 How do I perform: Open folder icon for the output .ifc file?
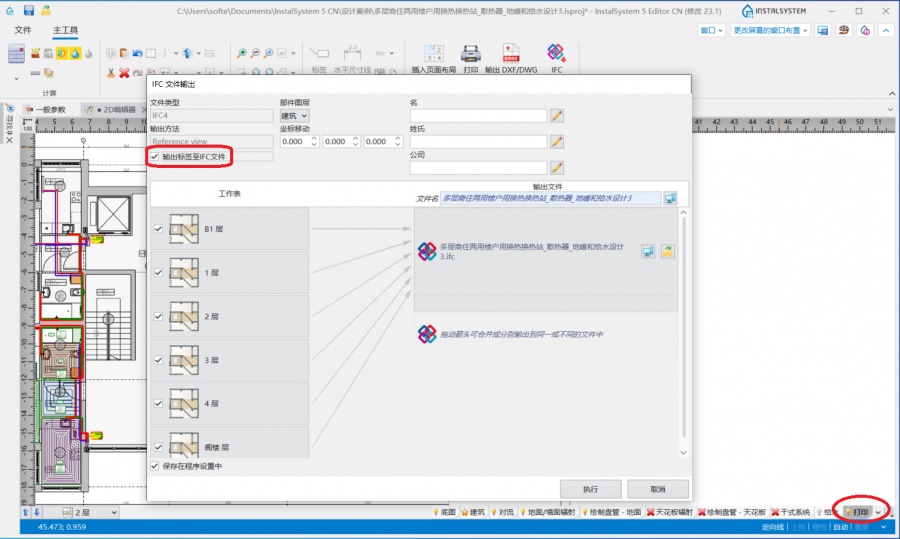tap(667, 251)
